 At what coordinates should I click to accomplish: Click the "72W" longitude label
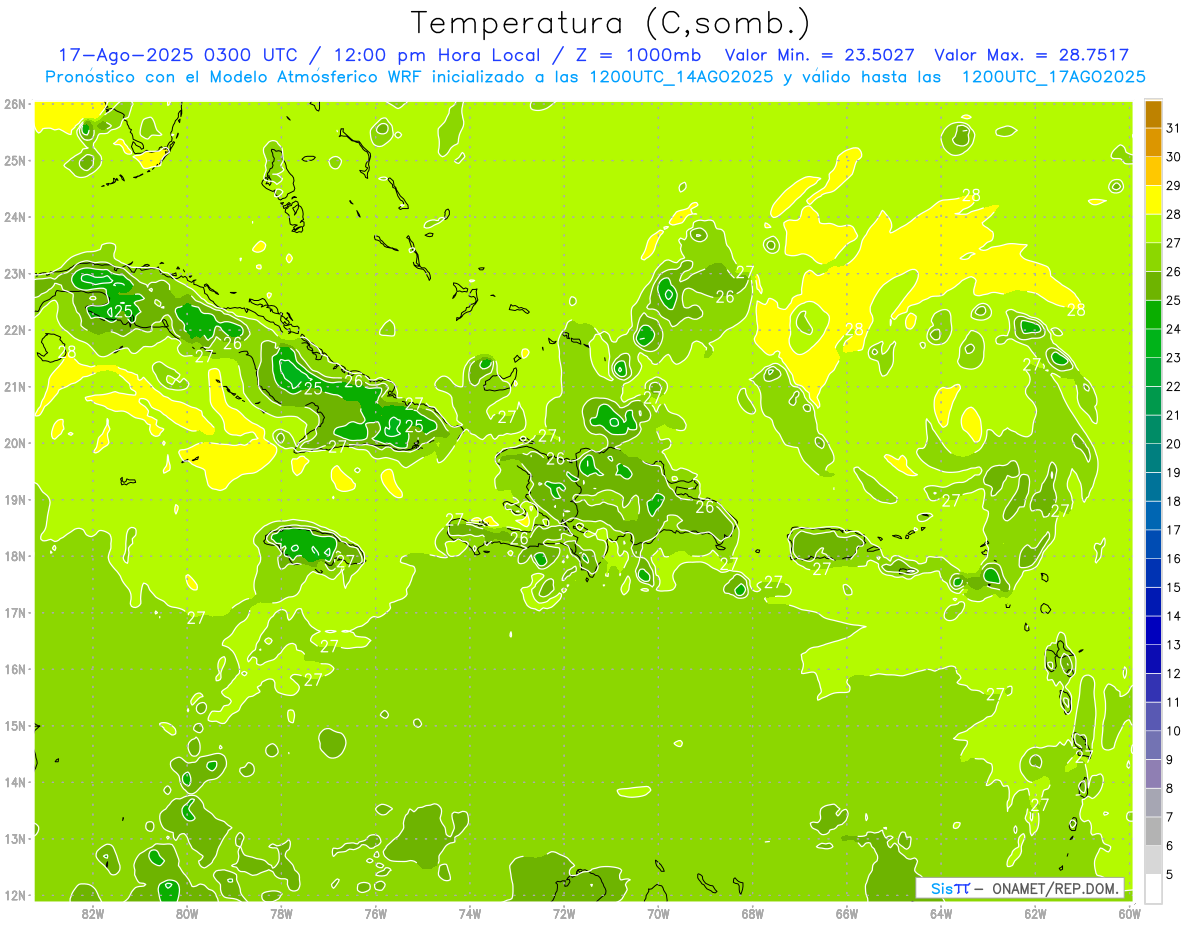564,913
